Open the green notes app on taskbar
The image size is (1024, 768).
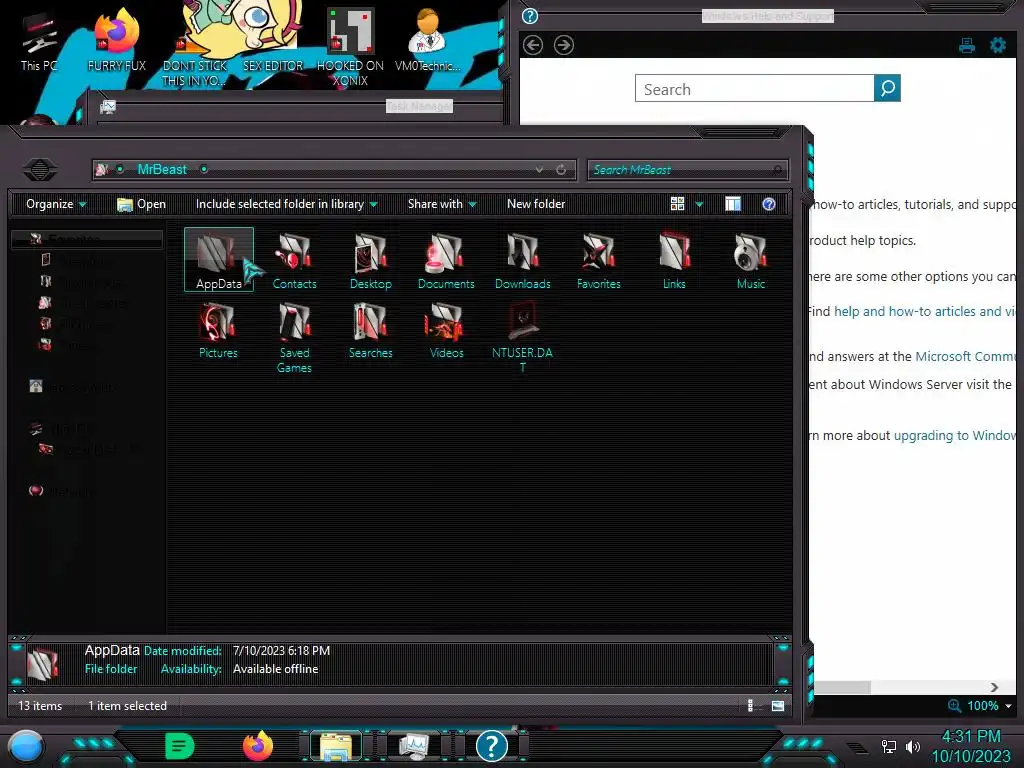tap(180, 746)
